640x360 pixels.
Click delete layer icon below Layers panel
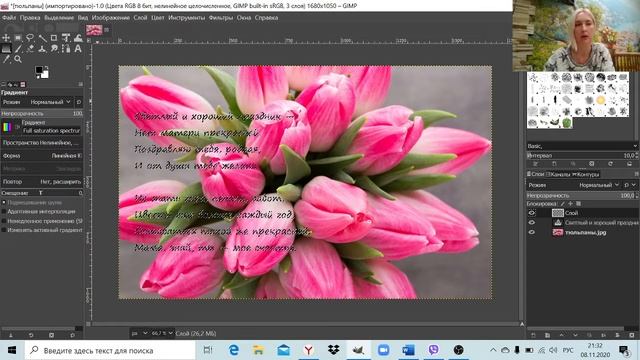coord(632,335)
